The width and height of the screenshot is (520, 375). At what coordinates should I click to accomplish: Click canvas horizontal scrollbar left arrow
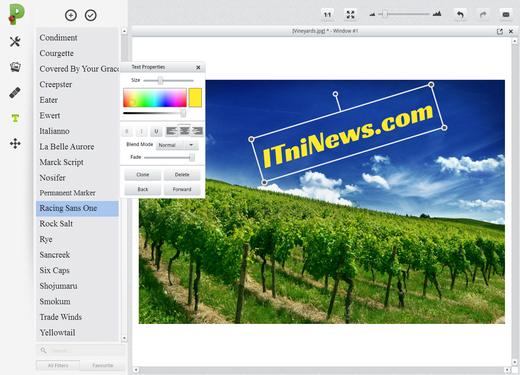coord(136,370)
